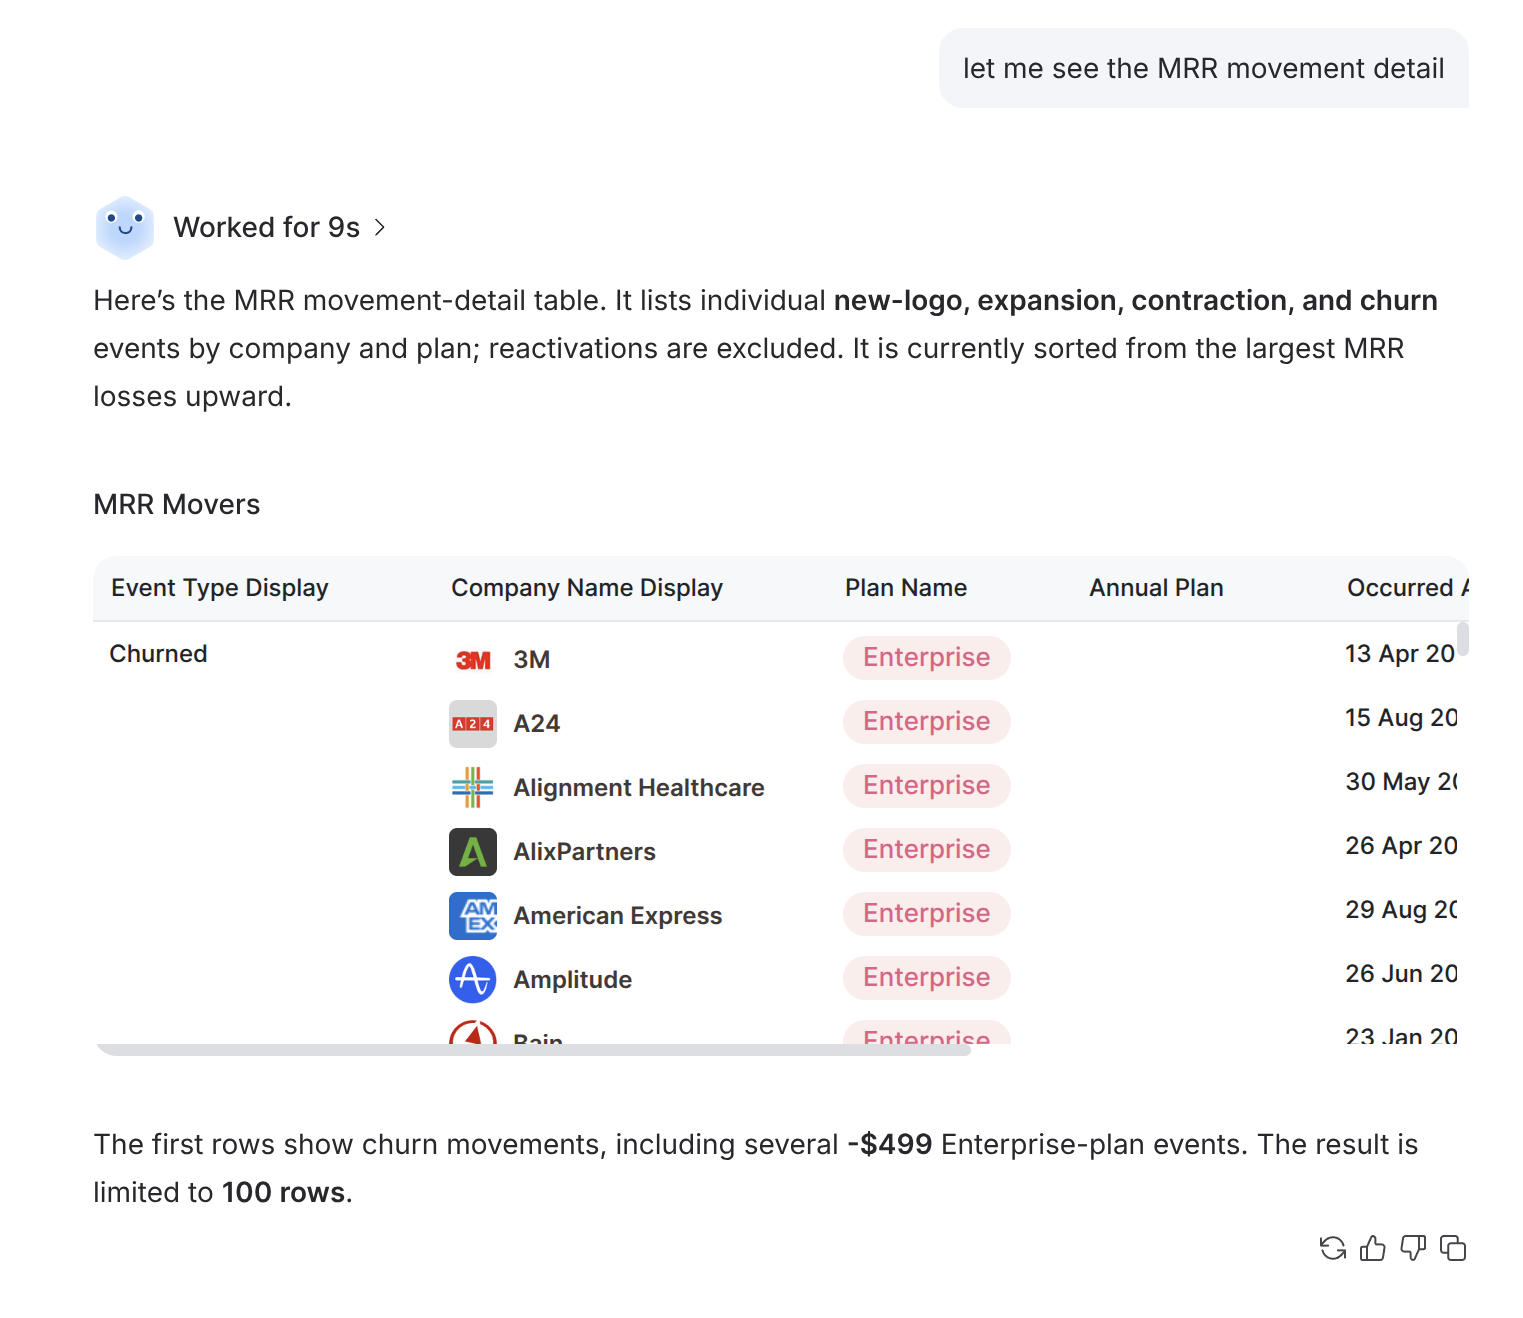Click the Alignment Healthcare logo

(473, 788)
